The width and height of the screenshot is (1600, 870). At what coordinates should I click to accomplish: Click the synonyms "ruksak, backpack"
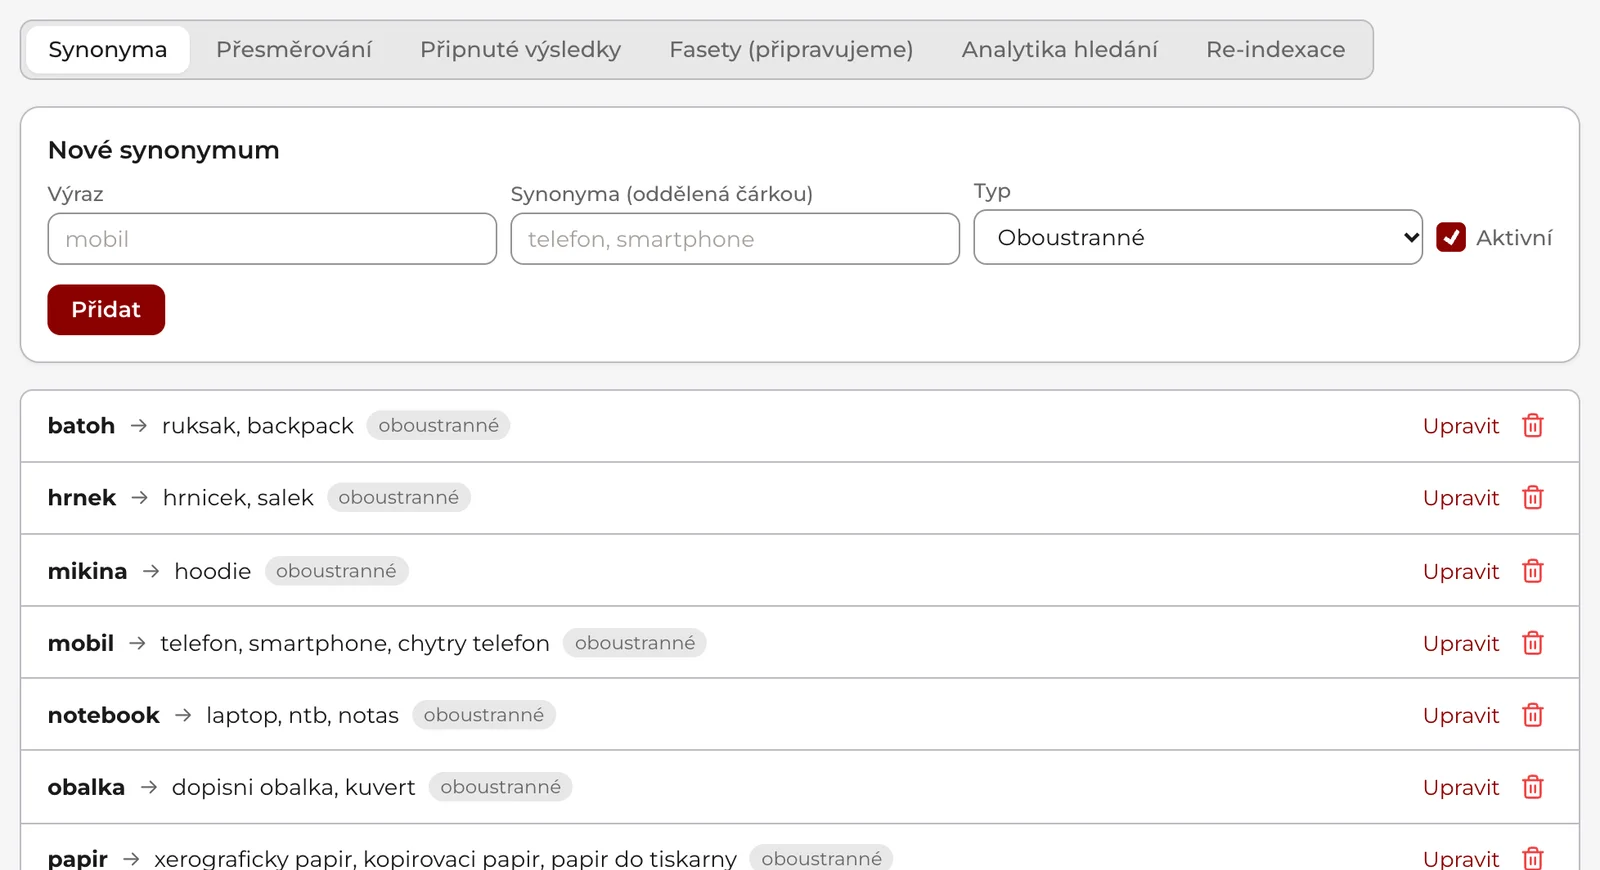point(258,426)
